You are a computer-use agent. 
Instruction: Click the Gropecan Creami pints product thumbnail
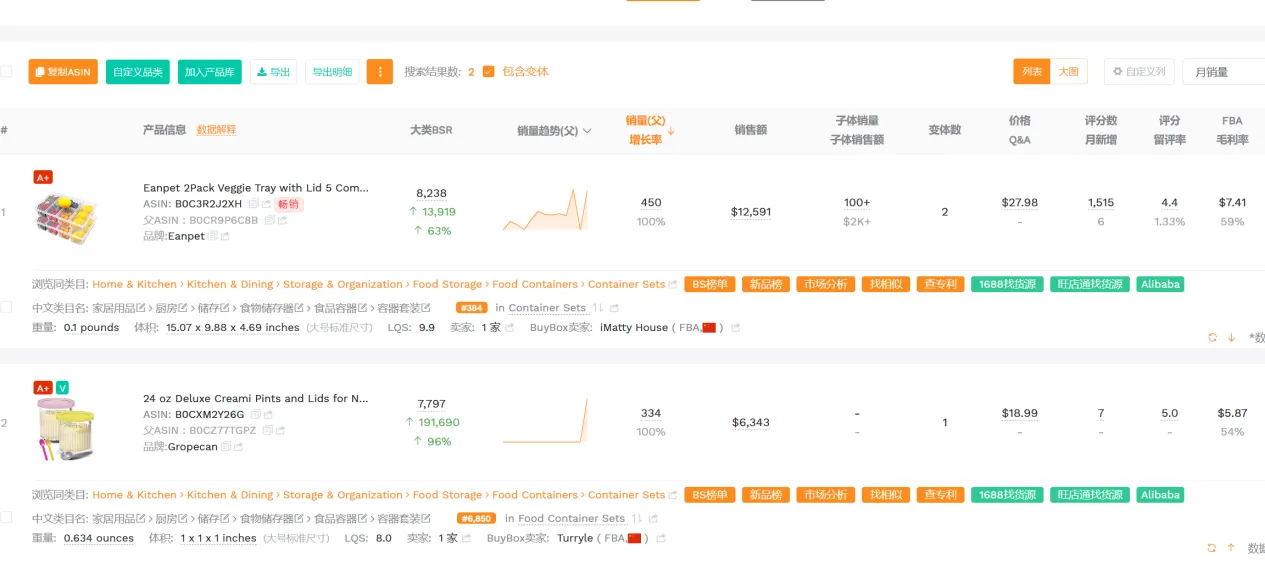point(66,430)
